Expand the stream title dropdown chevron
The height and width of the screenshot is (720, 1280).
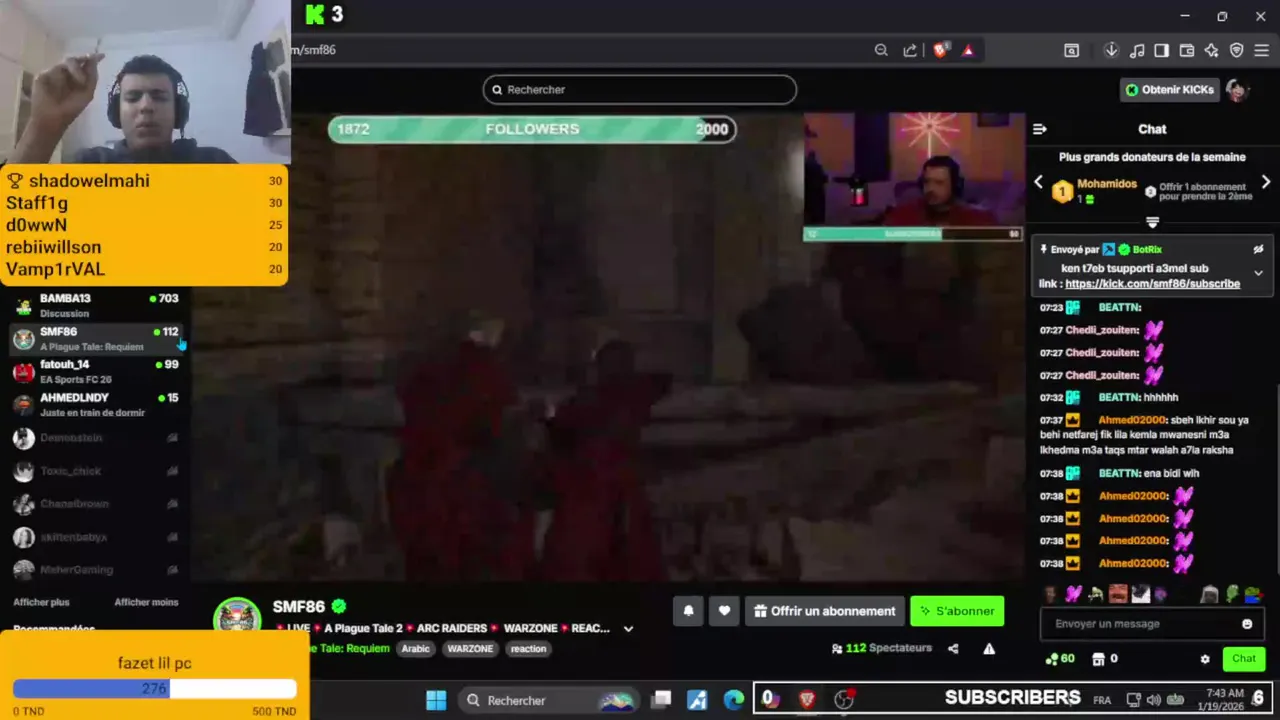point(628,629)
